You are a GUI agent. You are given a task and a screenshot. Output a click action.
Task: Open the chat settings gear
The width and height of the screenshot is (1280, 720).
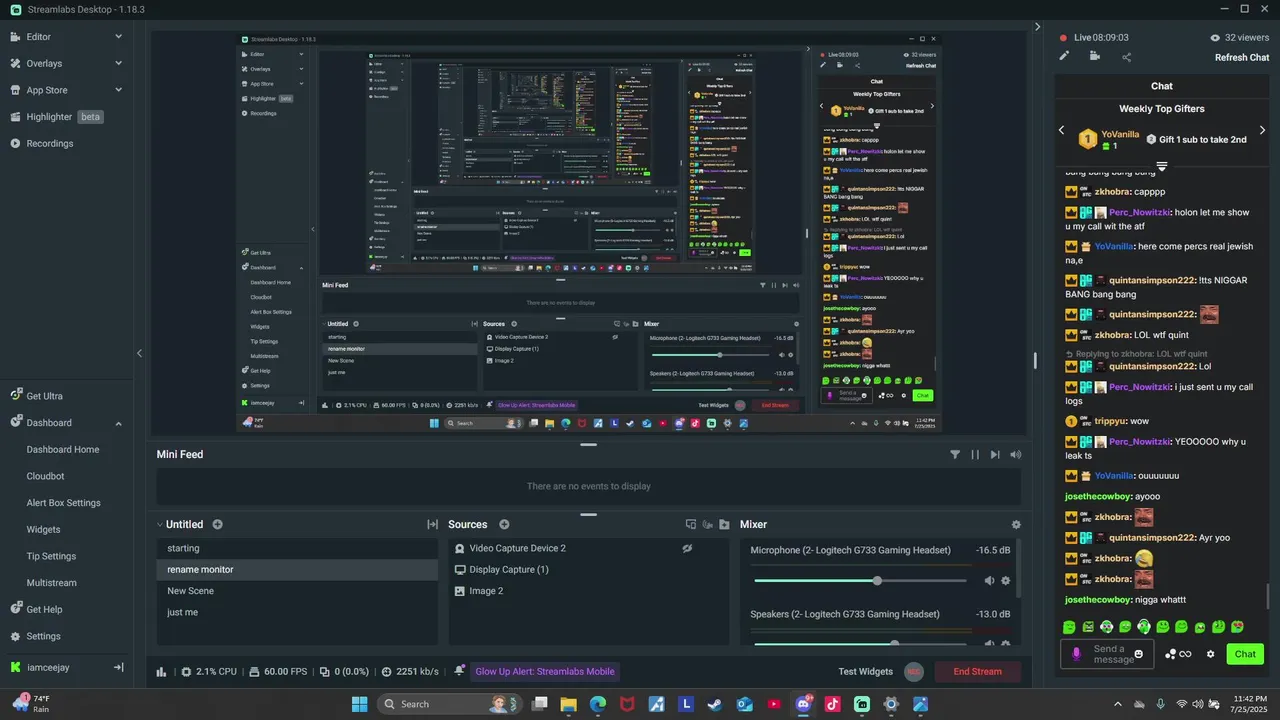(1210, 654)
